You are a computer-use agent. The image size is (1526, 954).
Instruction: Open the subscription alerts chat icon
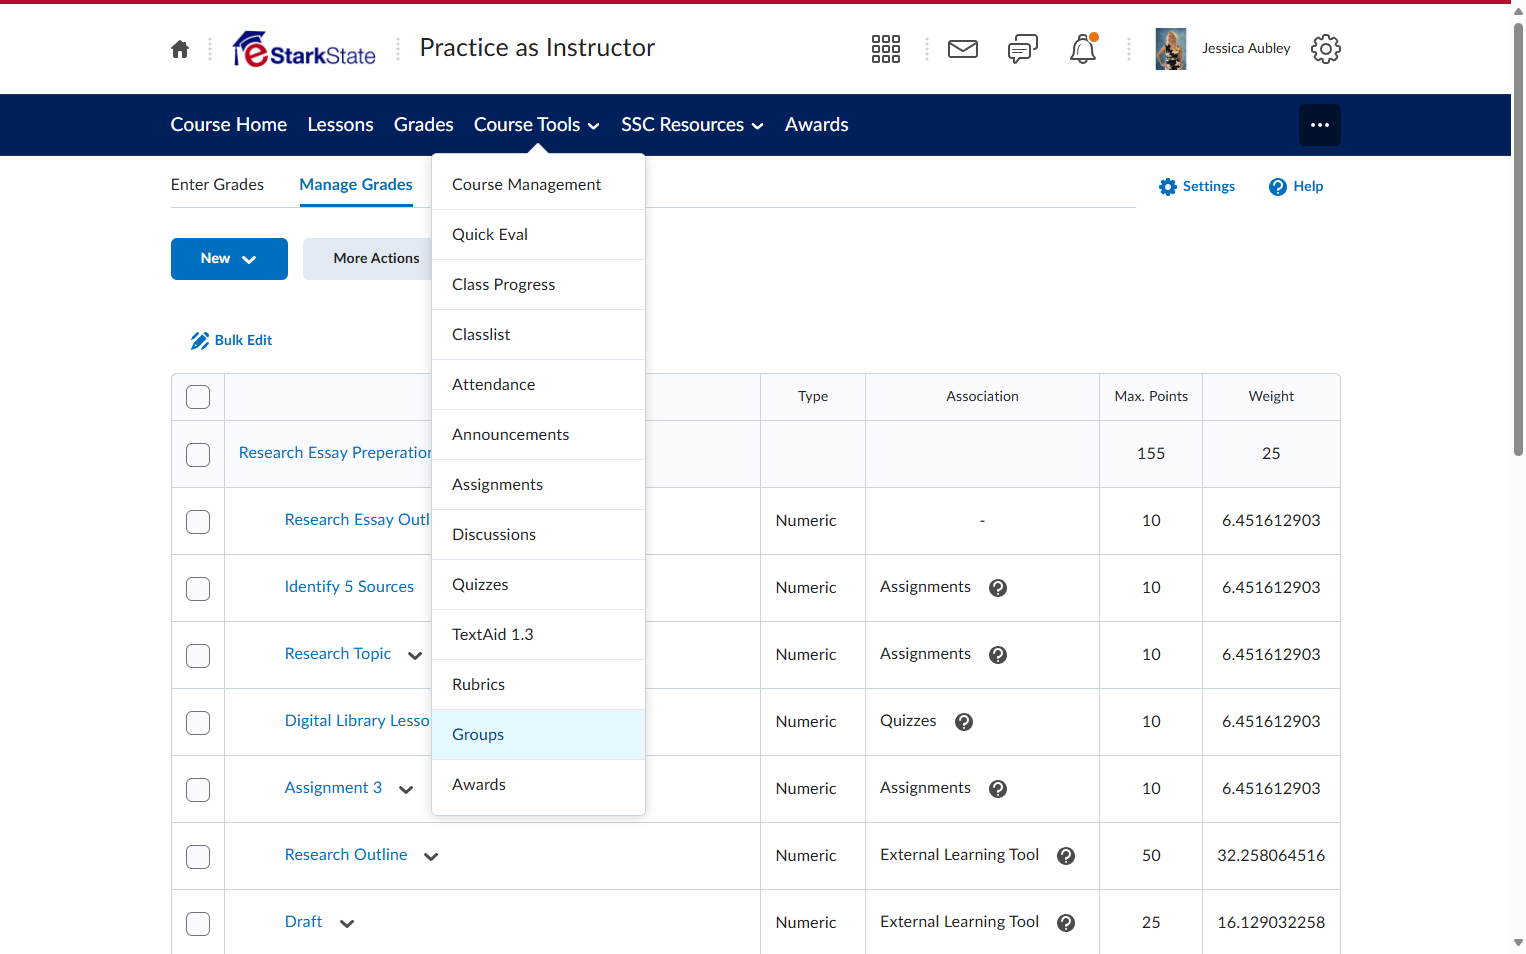coord(1023,49)
